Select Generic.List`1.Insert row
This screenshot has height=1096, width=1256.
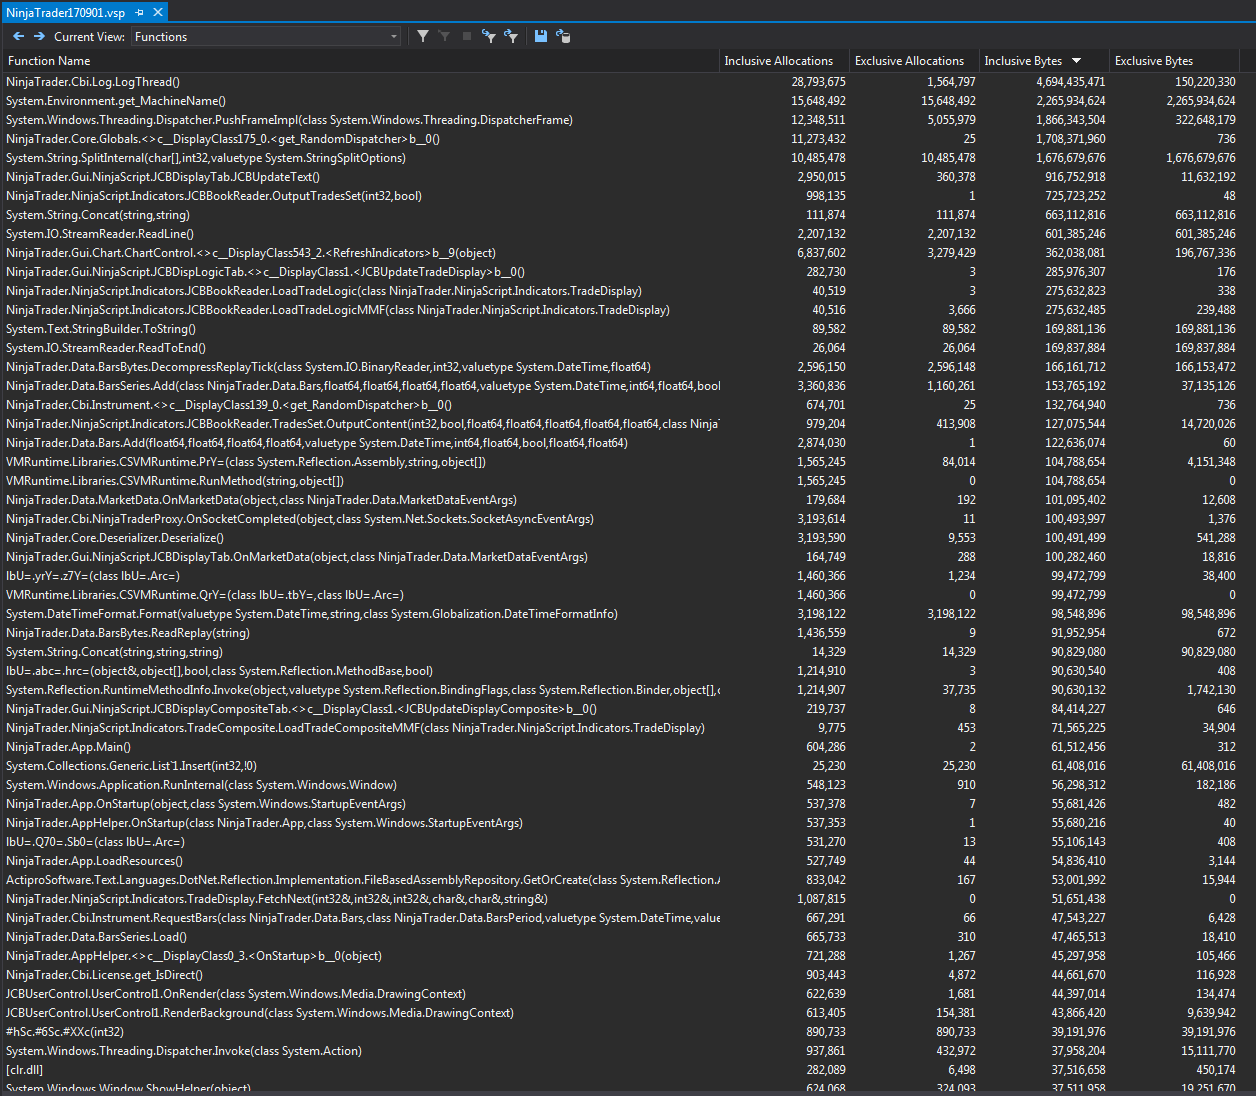point(620,766)
